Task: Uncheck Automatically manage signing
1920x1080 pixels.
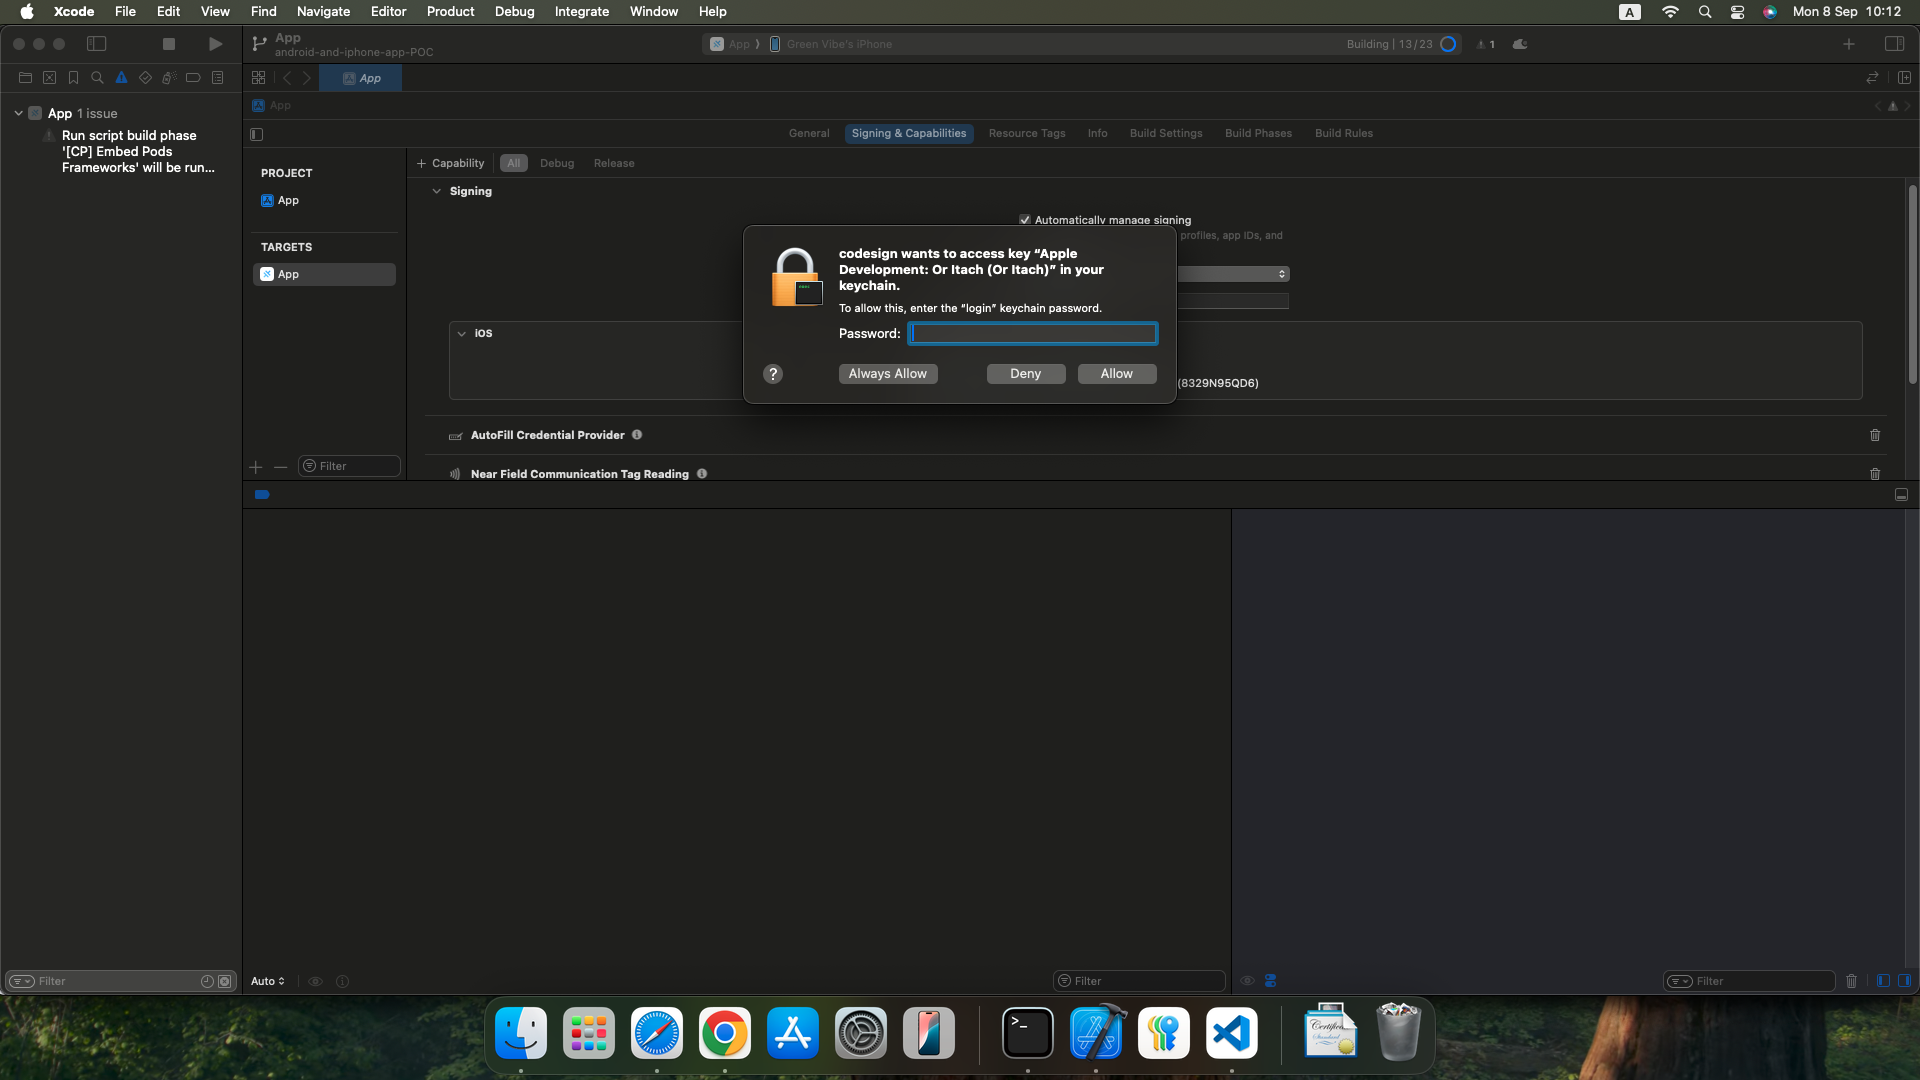Action: click(x=1025, y=220)
